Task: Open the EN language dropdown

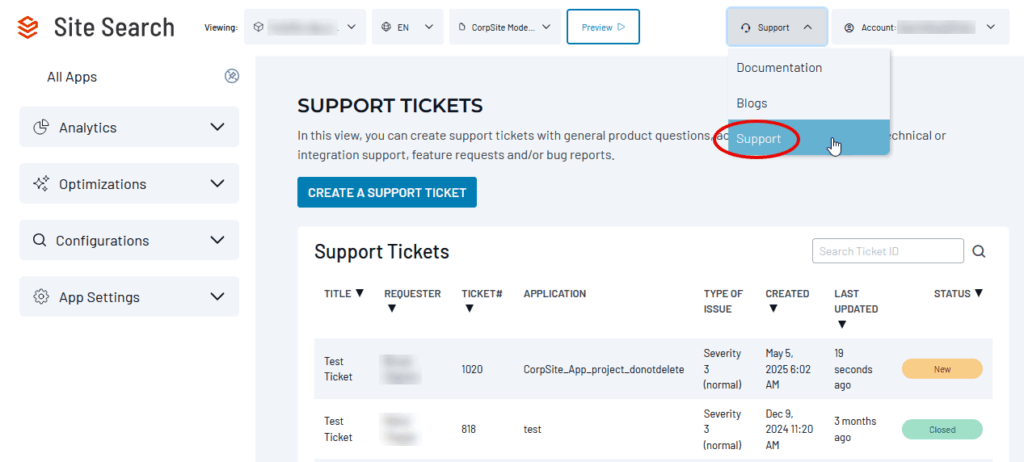Action: point(407,27)
